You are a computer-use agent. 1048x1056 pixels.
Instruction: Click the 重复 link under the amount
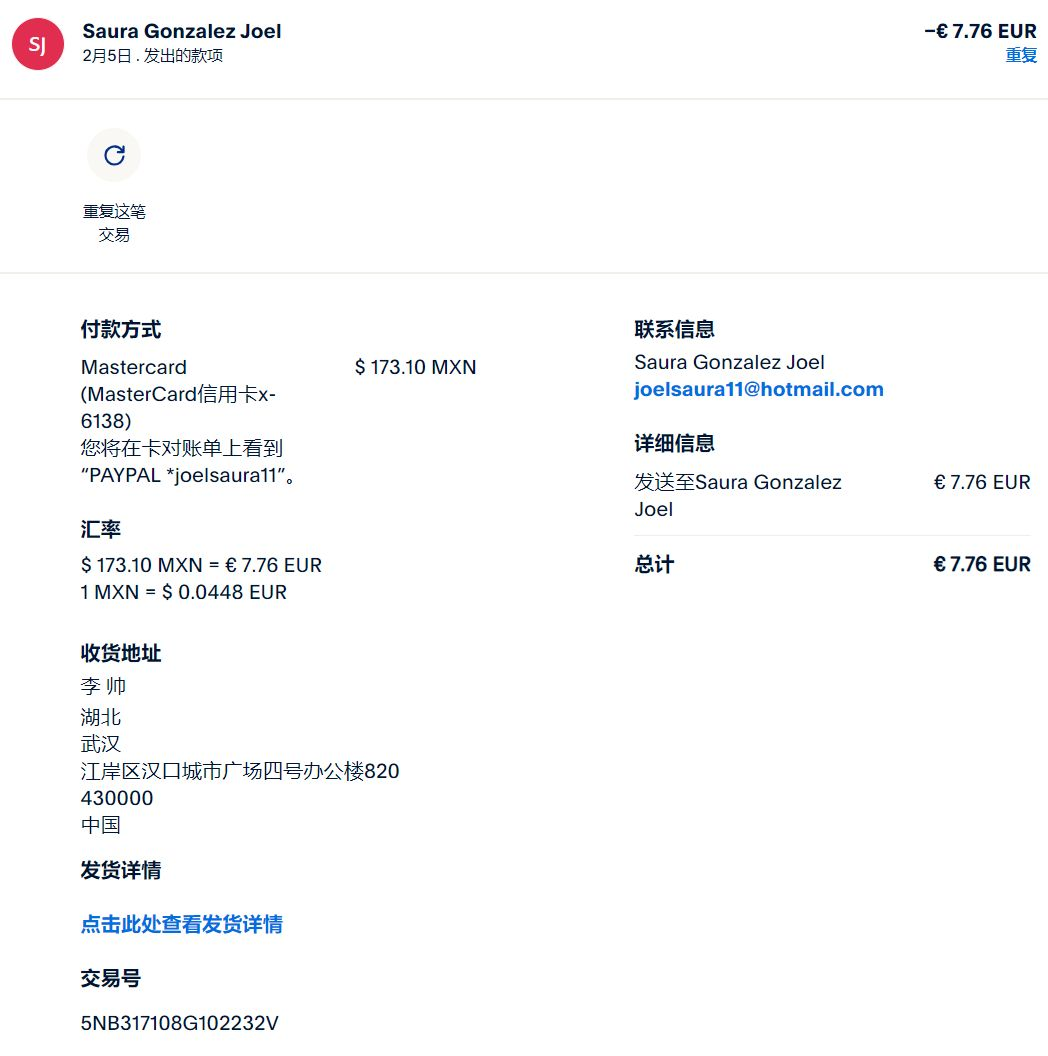pyautogui.click(x=1020, y=55)
